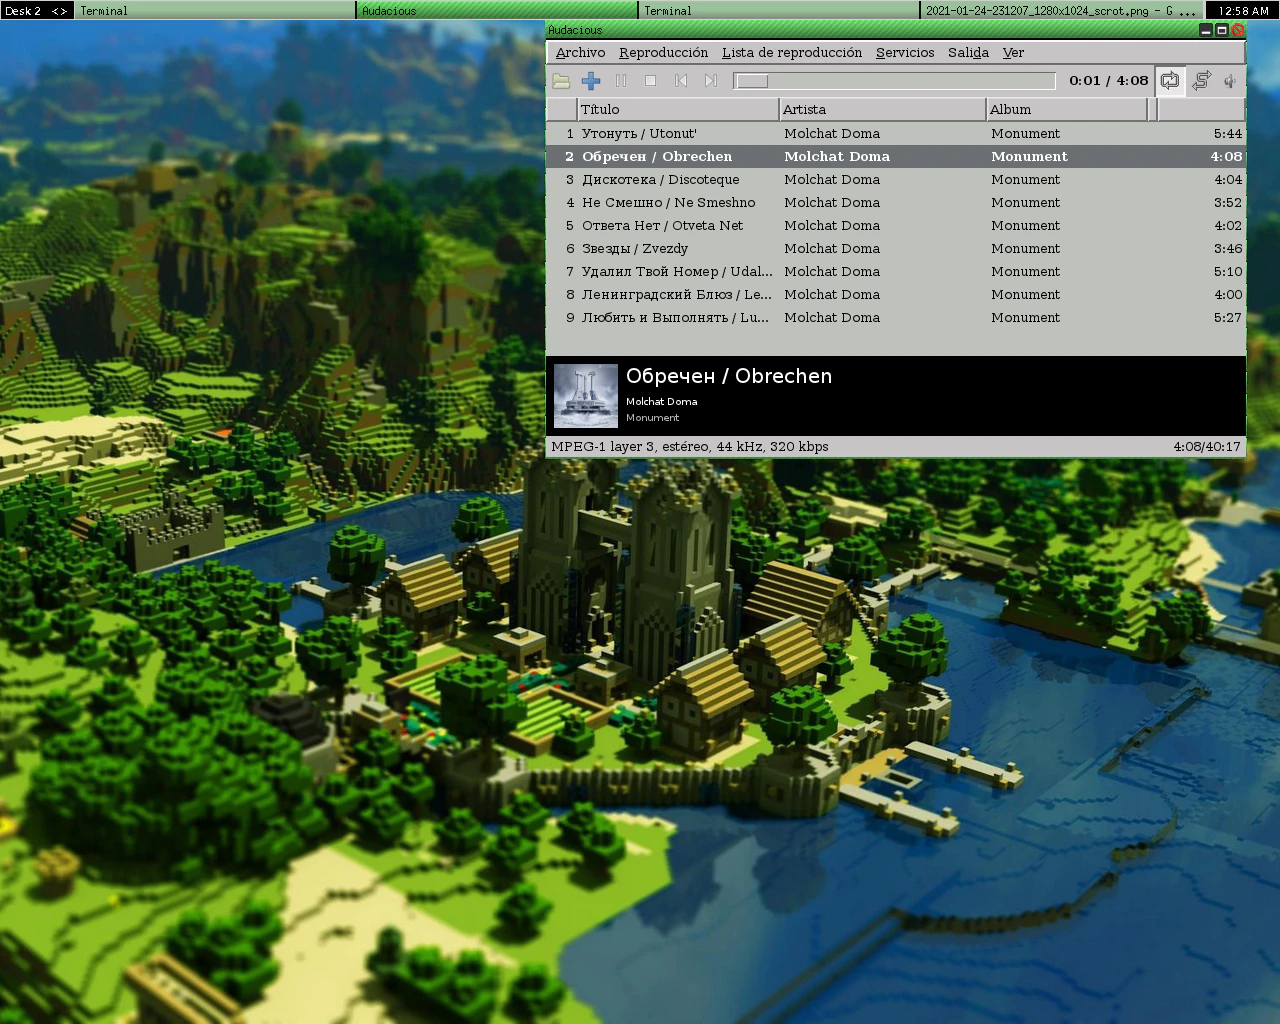Click the Monument album cover thumbnail

click(586, 396)
